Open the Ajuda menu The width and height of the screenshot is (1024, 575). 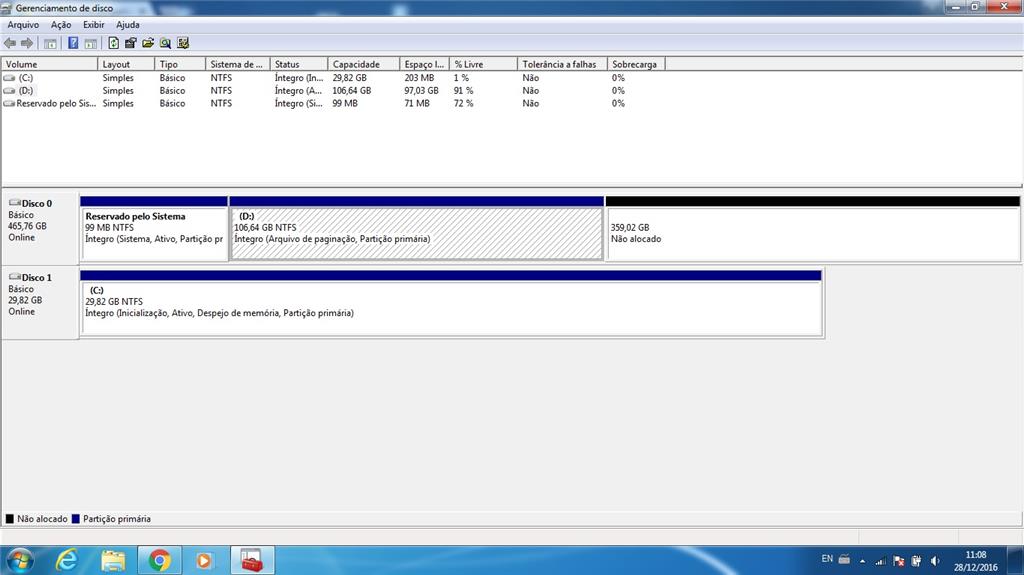coord(127,25)
